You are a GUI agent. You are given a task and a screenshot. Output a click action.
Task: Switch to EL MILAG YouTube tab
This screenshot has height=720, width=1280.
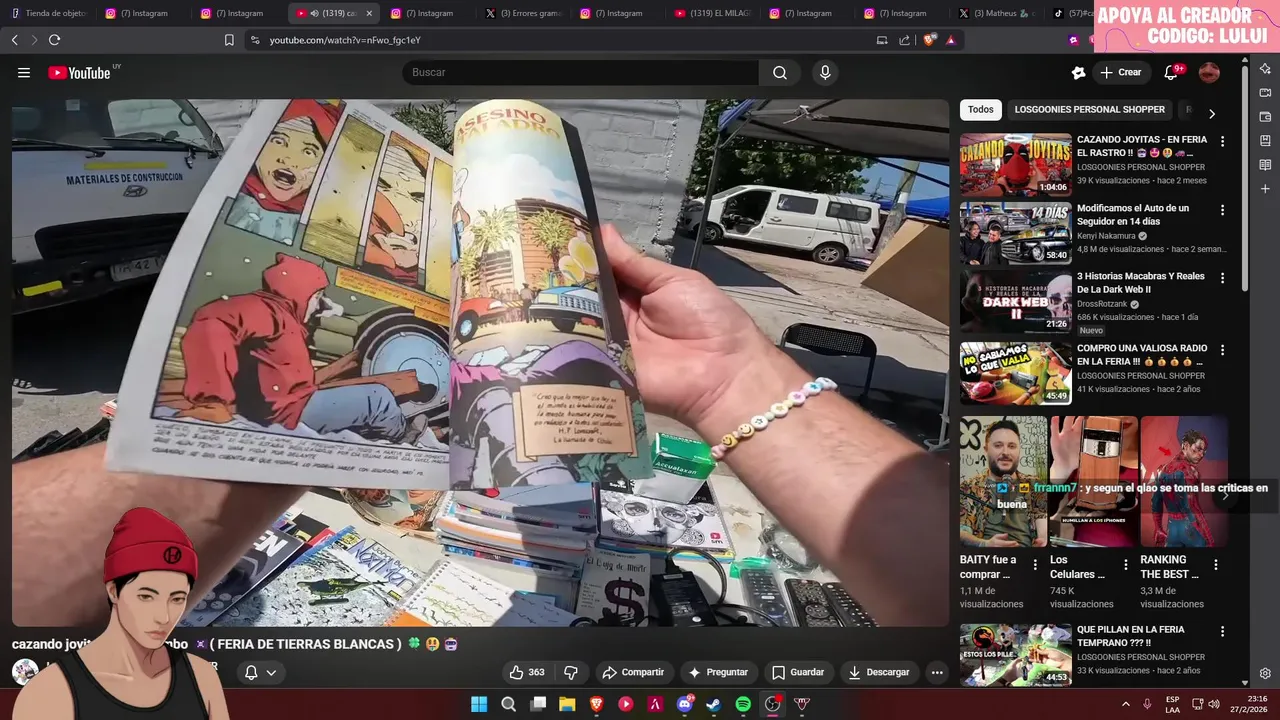point(711,13)
